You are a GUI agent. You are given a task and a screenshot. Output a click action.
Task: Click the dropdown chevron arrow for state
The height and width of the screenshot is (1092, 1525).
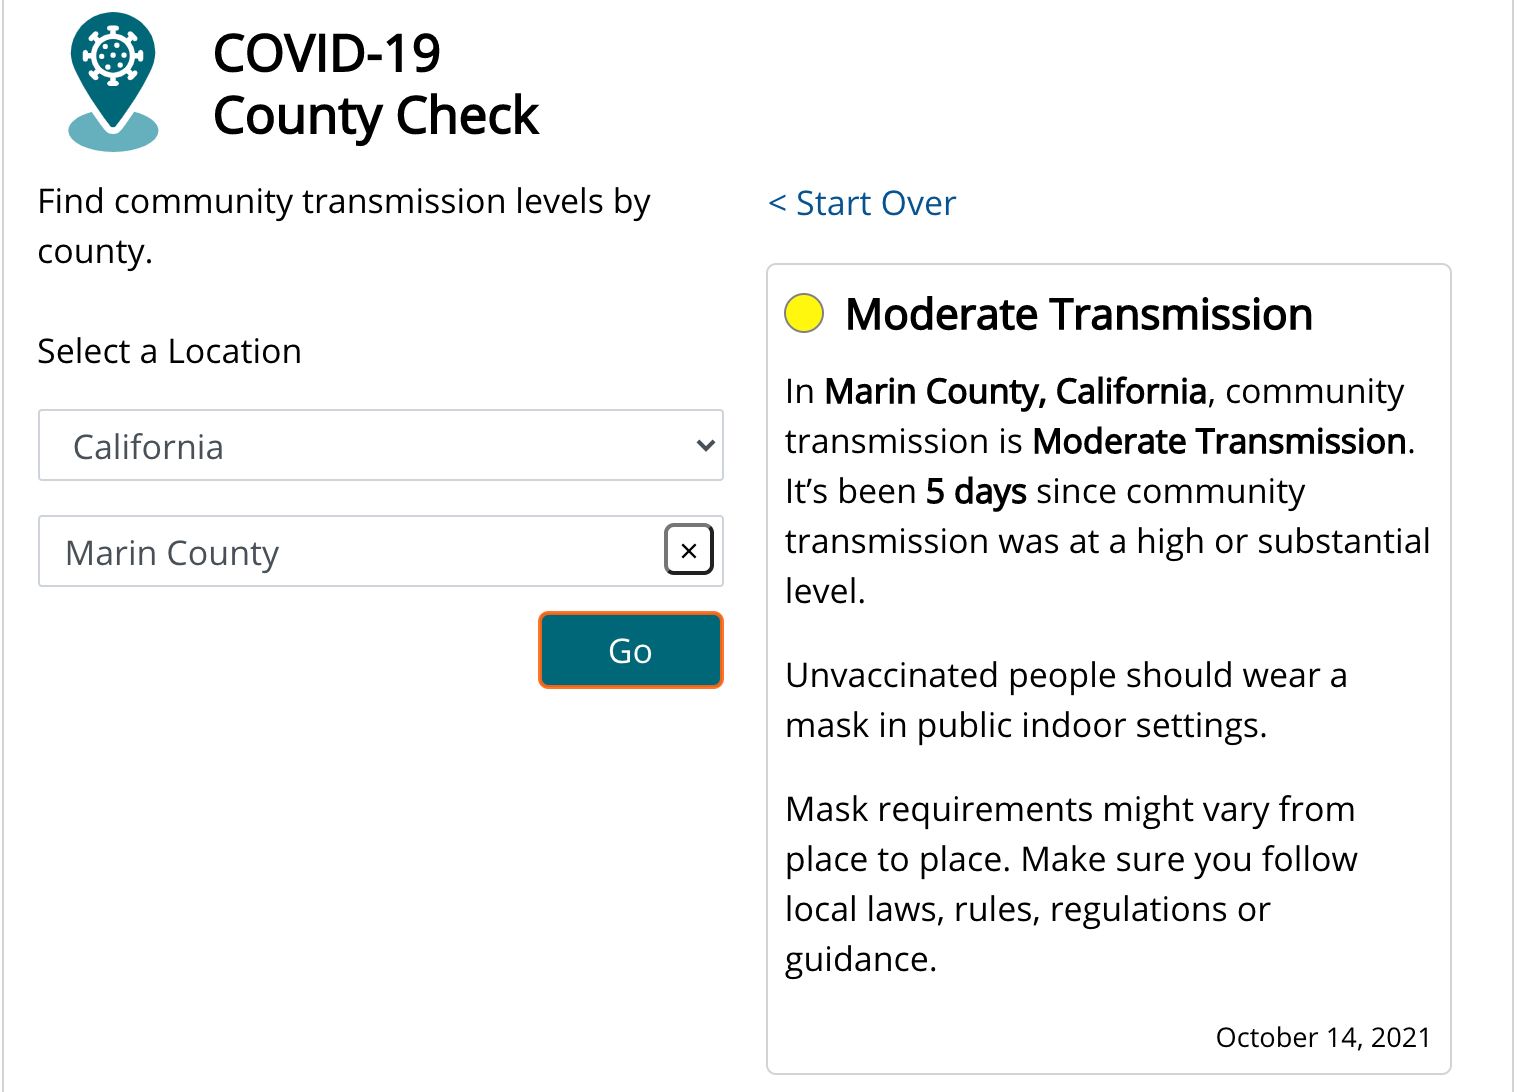coord(705,446)
